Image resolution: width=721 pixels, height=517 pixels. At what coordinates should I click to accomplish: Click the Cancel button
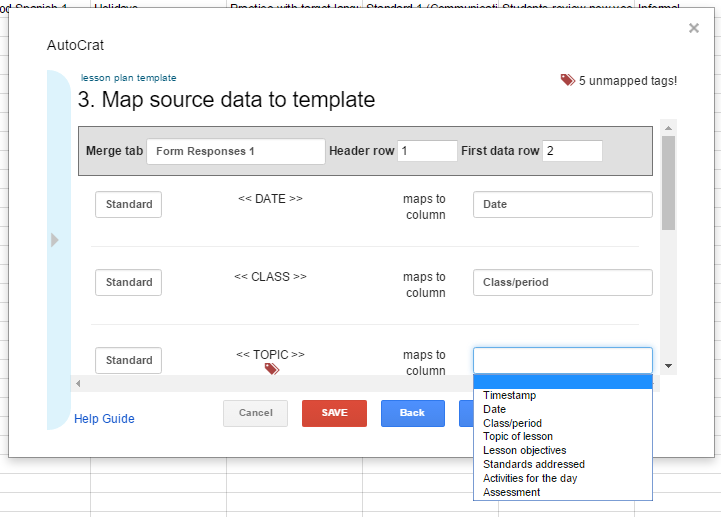(256, 413)
